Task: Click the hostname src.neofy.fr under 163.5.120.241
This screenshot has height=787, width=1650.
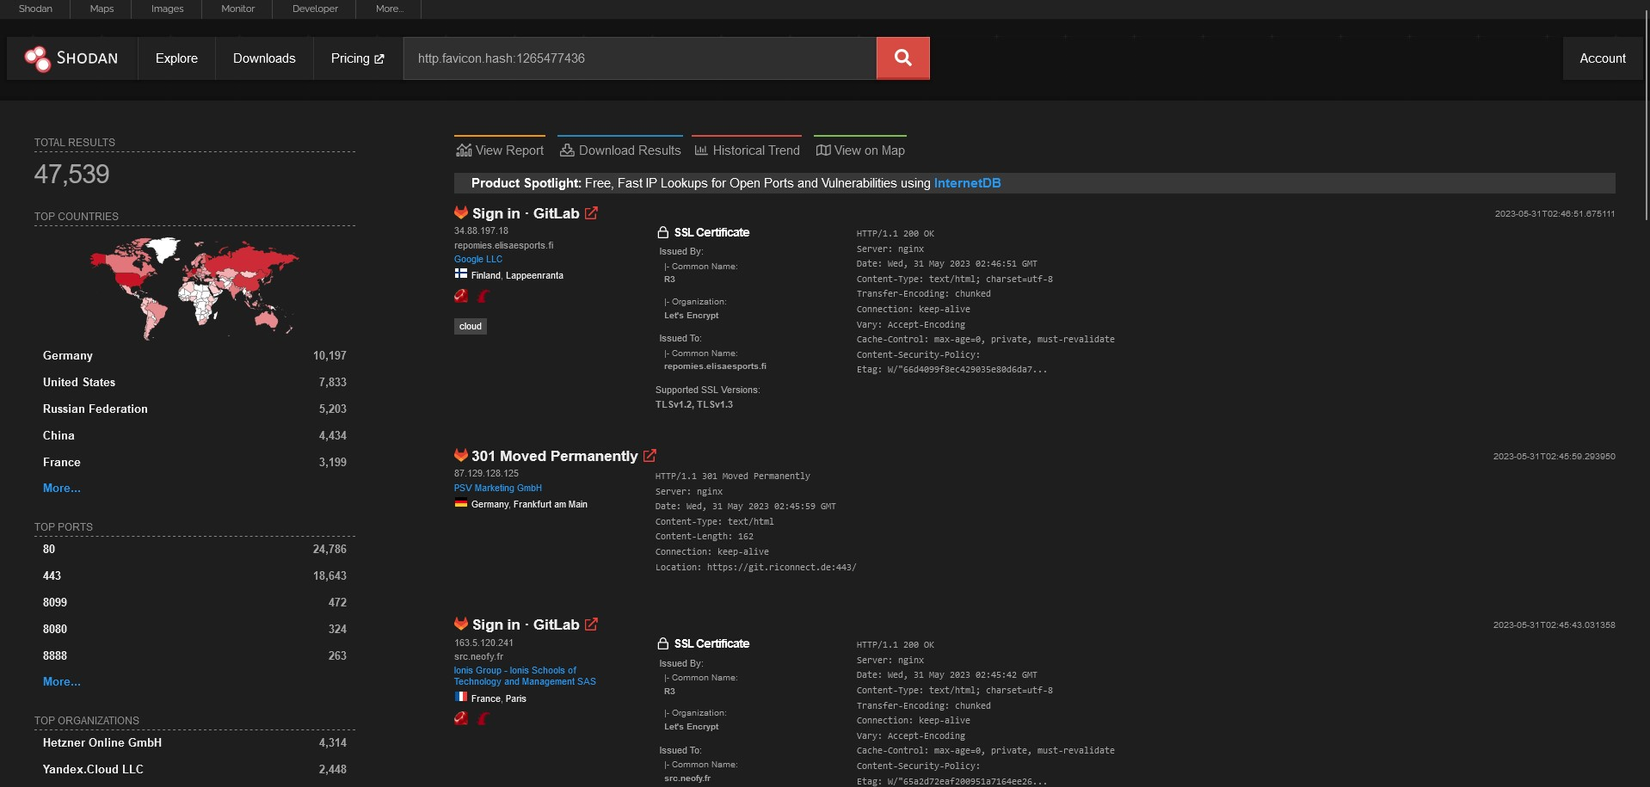Action: (478, 656)
